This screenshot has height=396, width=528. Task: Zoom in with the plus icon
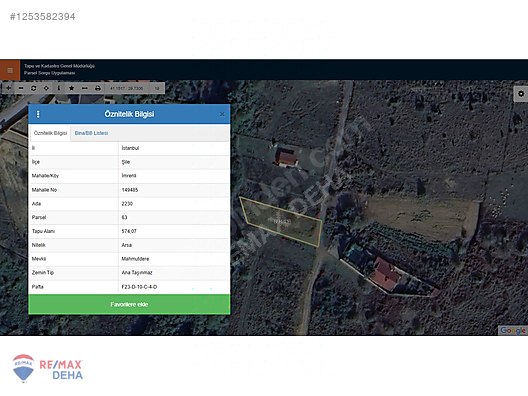(x=8, y=88)
